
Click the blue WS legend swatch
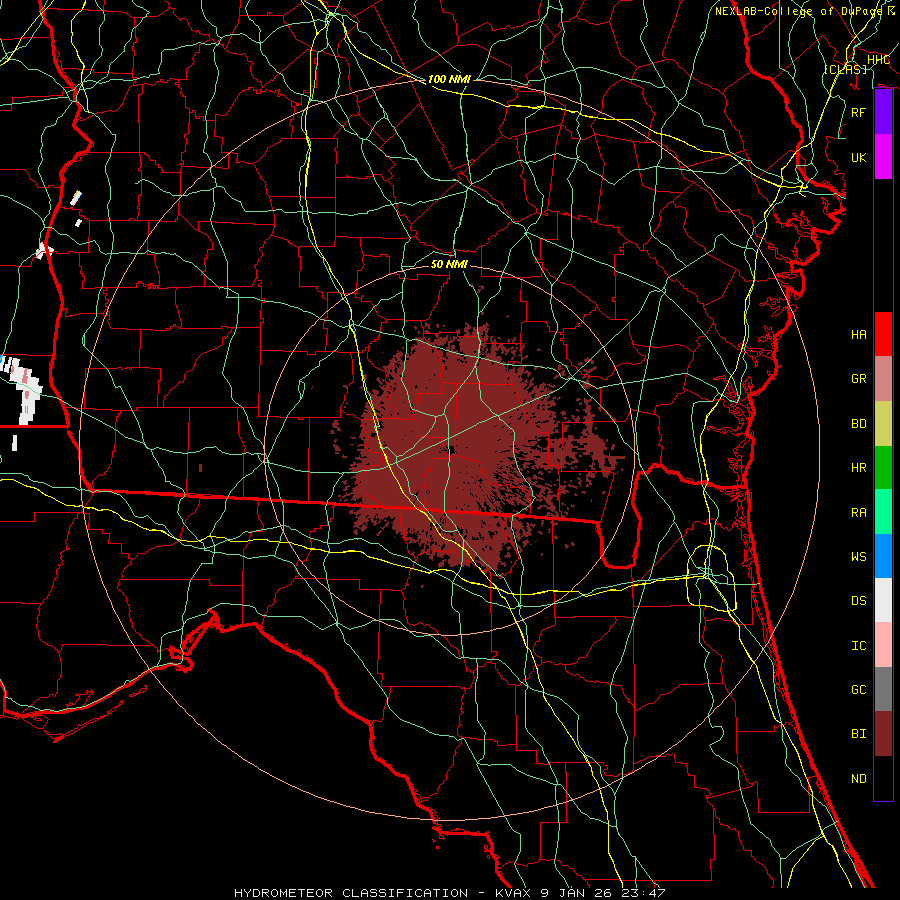point(883,556)
